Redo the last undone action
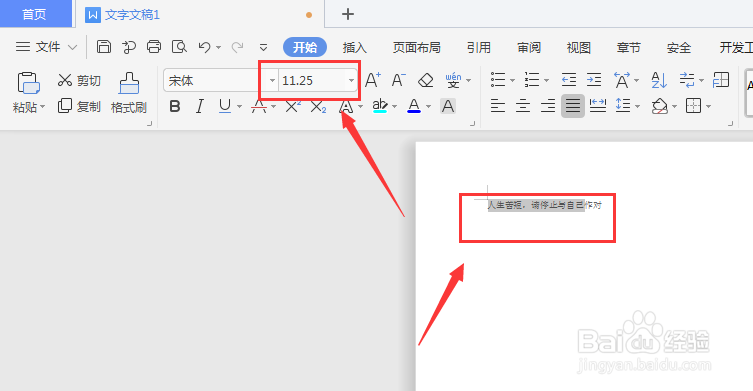The image size is (753, 391). (237, 47)
